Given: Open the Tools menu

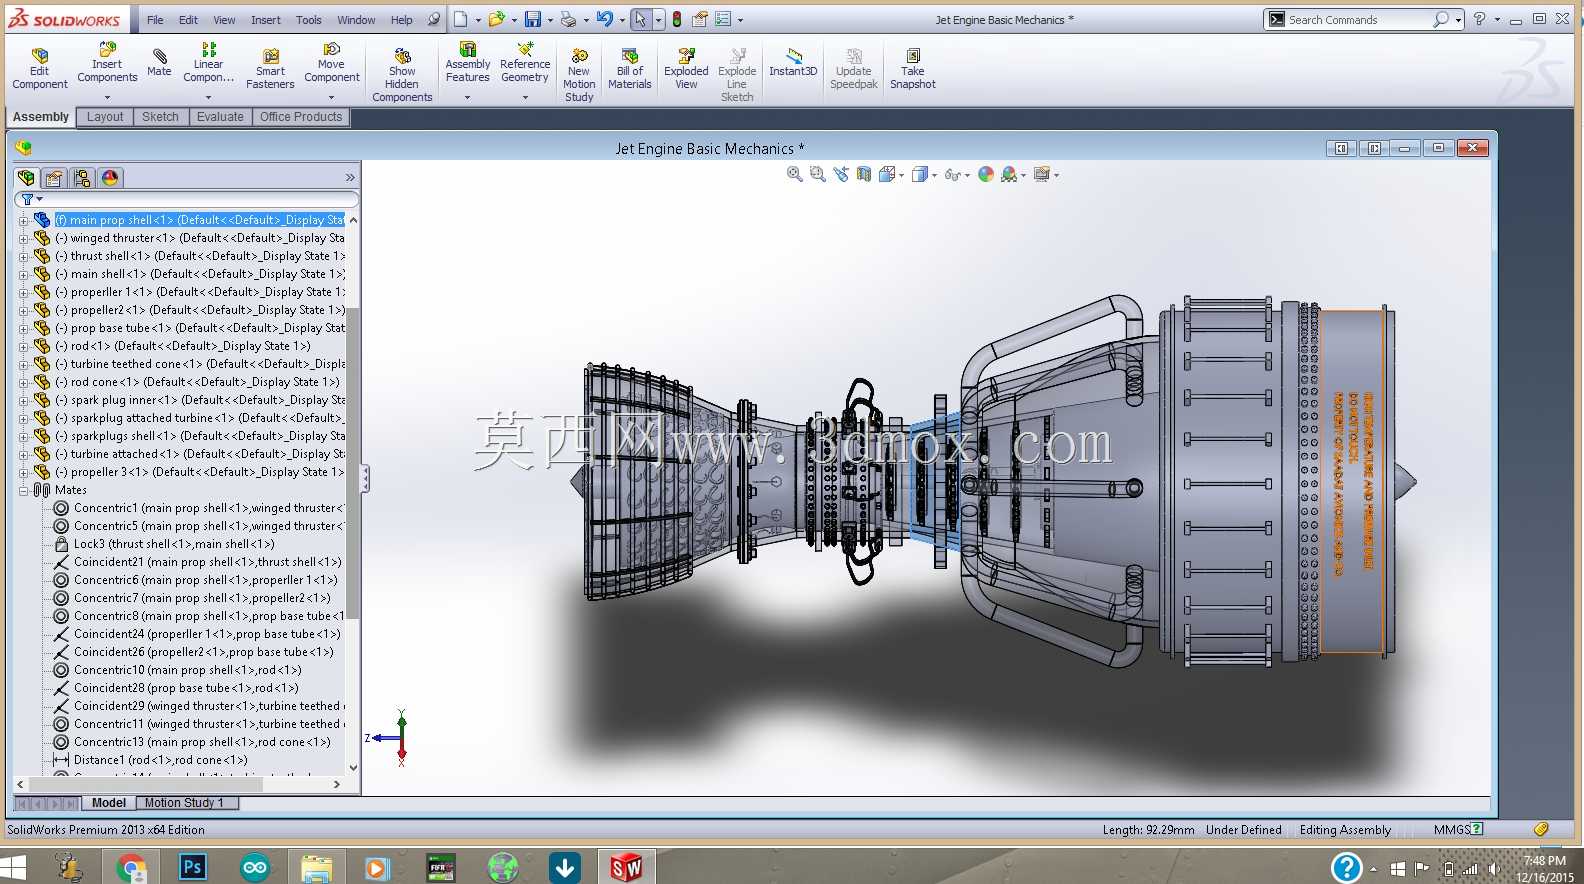Looking at the screenshot, I should (309, 20).
